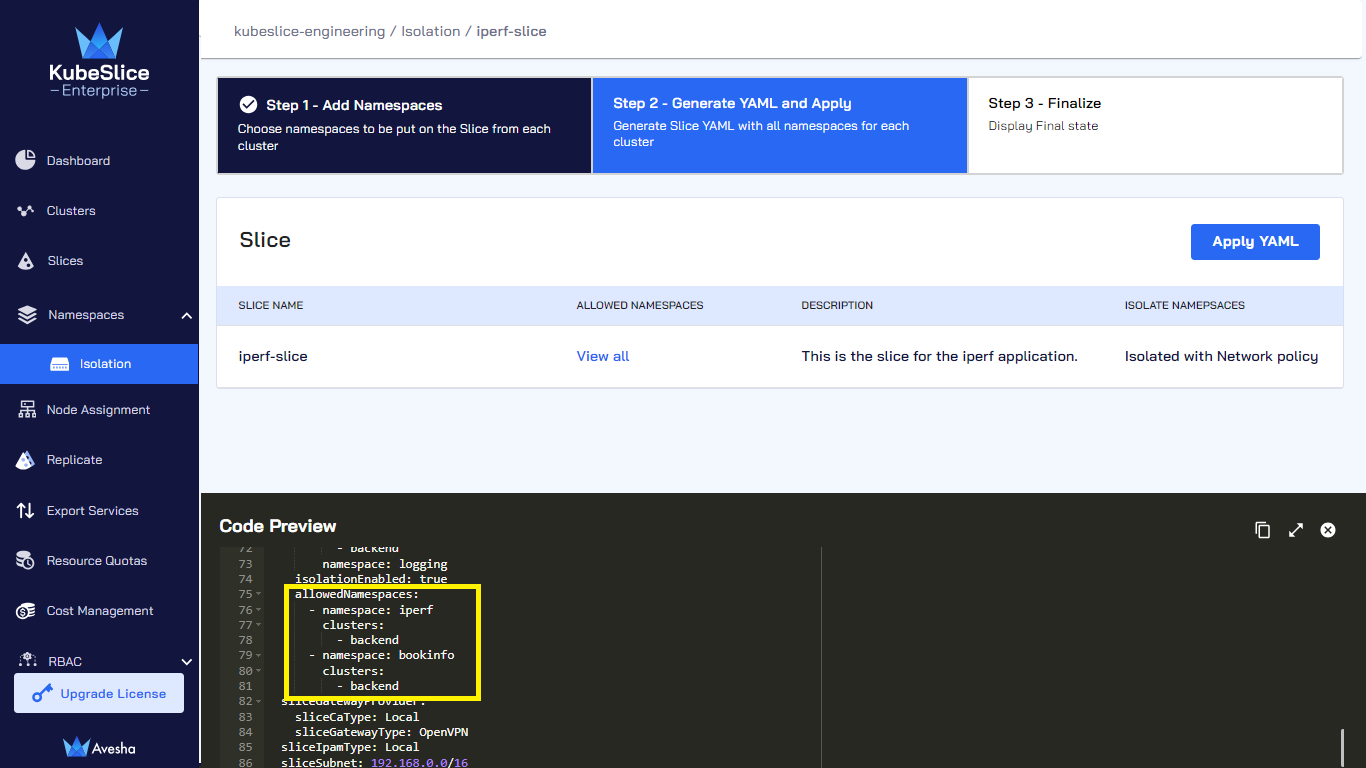The height and width of the screenshot is (768, 1366).
Task: Click the Code Preview heading
Action: pyautogui.click(x=278, y=526)
